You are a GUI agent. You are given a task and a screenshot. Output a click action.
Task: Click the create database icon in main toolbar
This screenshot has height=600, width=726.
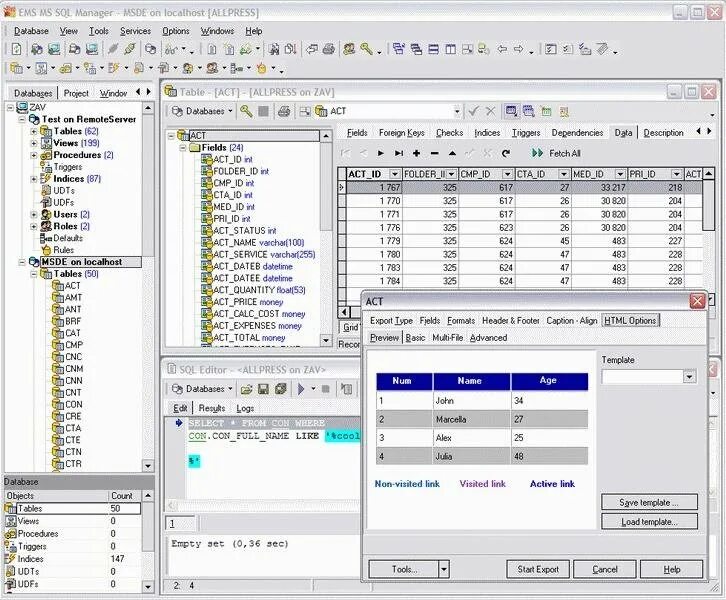(x=36, y=49)
